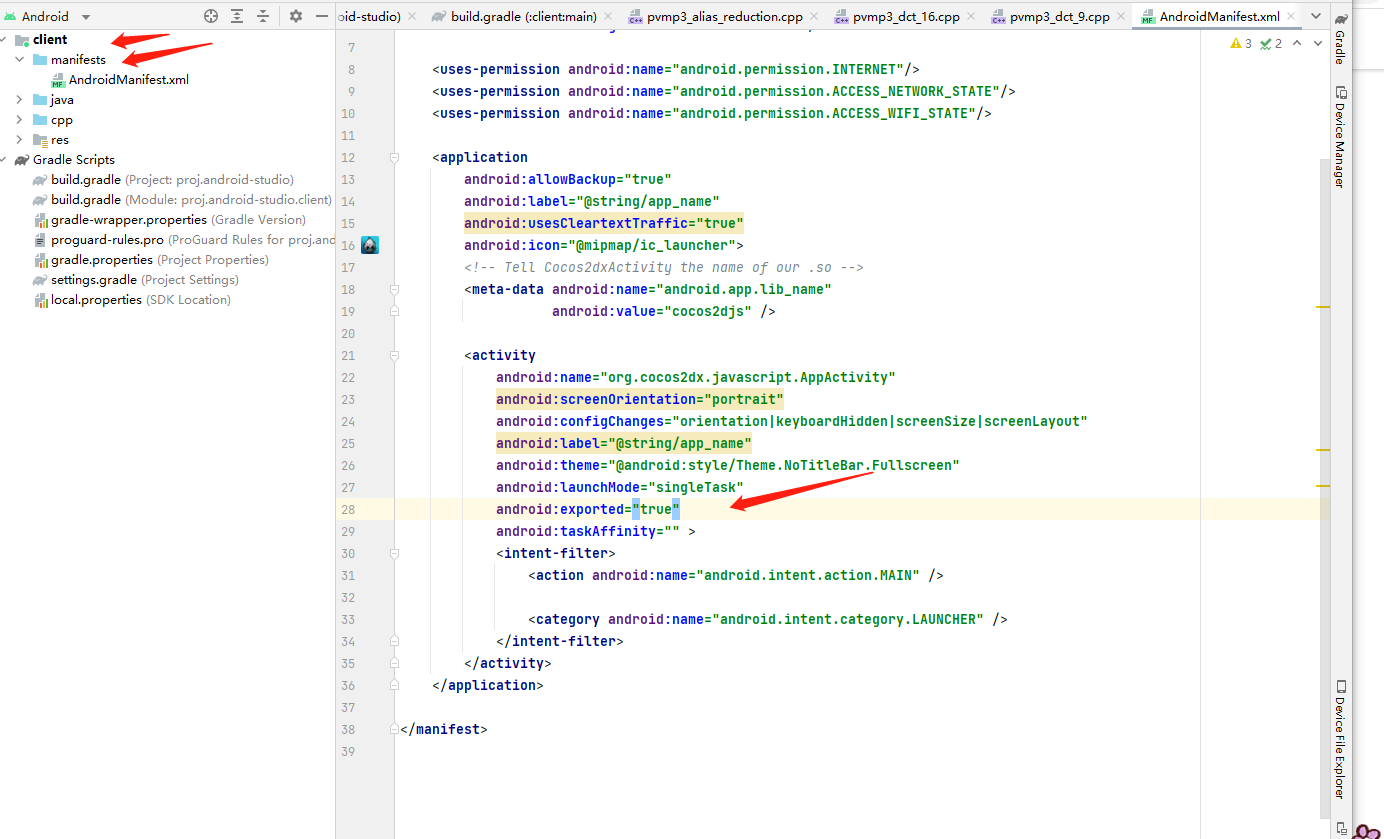Click the android:screenOrientation="portrait" attribute
This screenshot has height=839, width=1384.
pyautogui.click(x=640, y=399)
